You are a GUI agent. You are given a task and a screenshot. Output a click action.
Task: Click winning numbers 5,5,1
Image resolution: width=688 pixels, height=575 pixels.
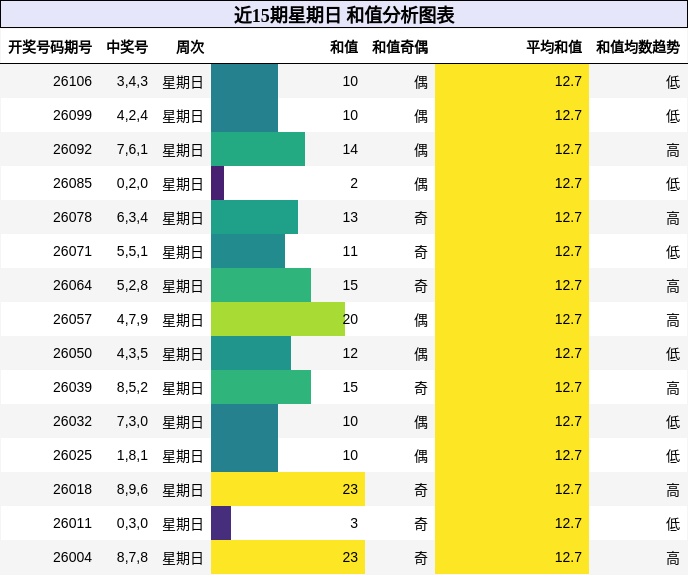(132, 252)
